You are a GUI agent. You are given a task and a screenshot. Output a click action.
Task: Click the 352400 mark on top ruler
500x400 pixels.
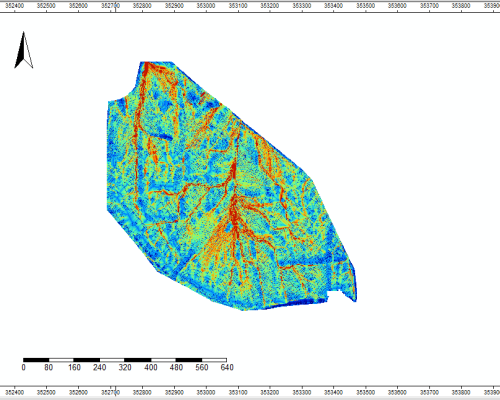pyautogui.click(x=15, y=6)
